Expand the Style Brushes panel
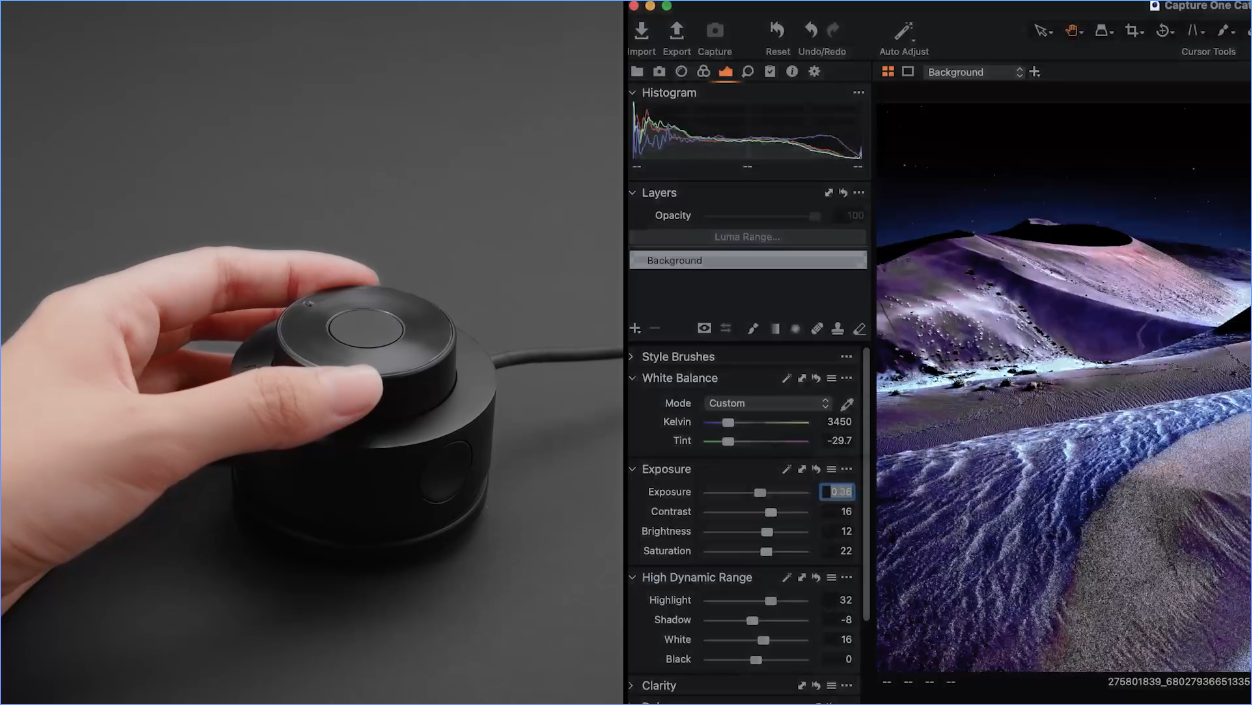The height and width of the screenshot is (705, 1252). (x=632, y=357)
